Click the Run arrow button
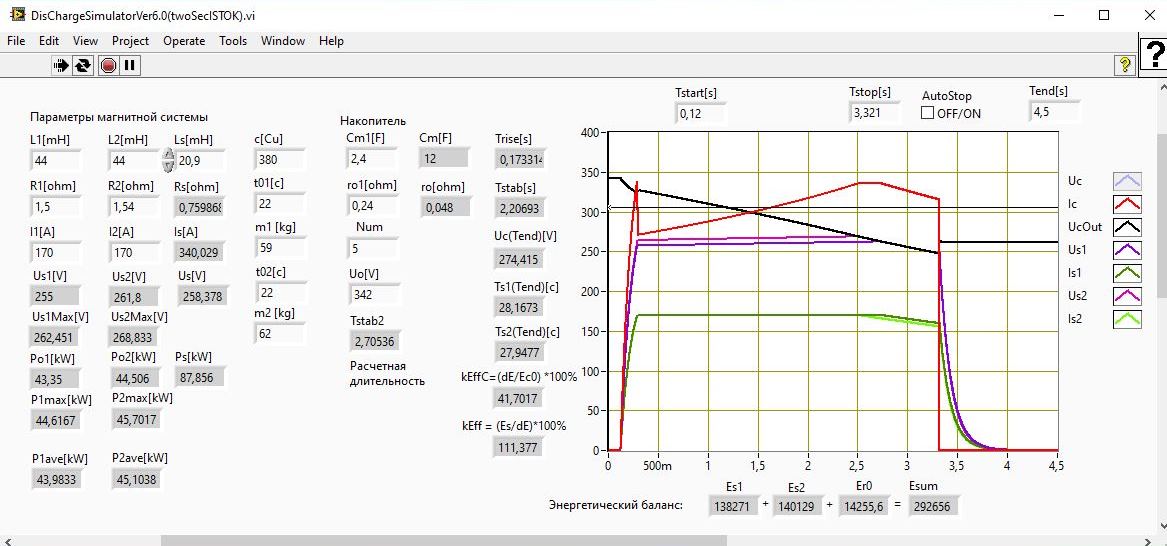The height and width of the screenshot is (546, 1167). point(61,66)
